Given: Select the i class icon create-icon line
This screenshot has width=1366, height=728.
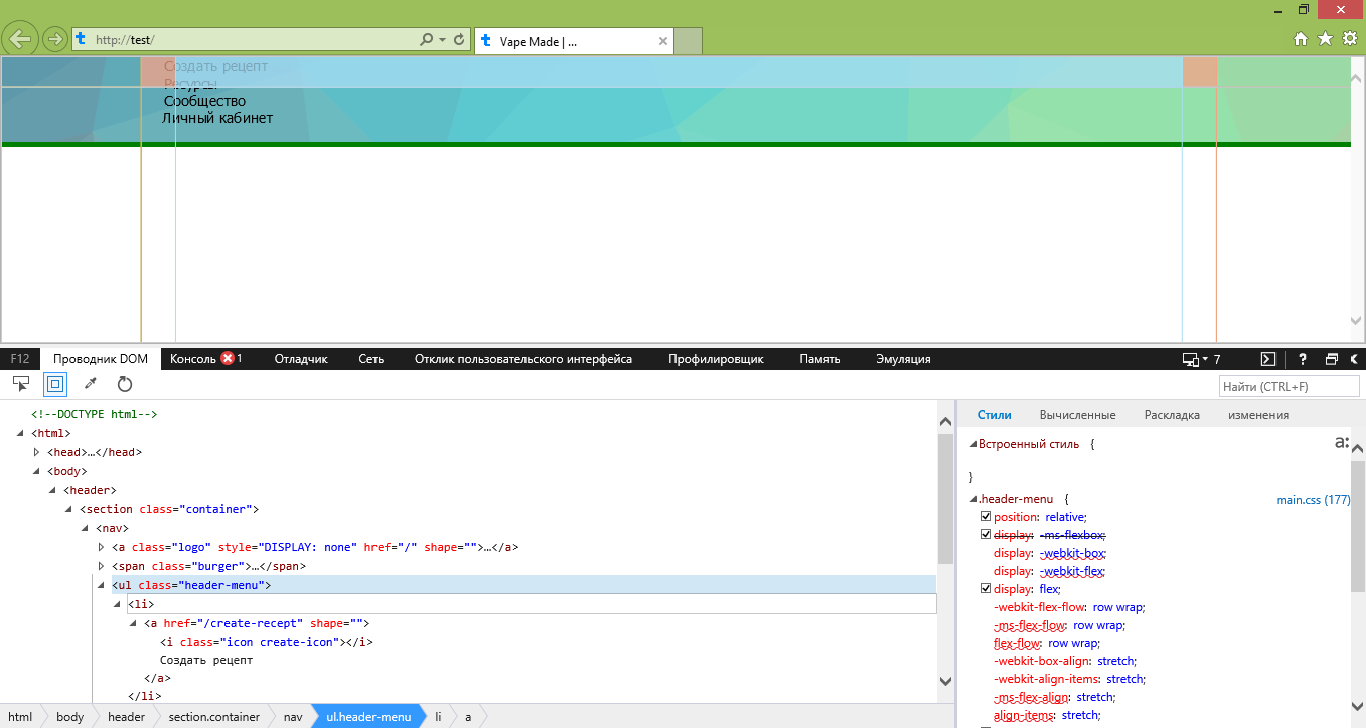Looking at the screenshot, I should pos(266,642).
